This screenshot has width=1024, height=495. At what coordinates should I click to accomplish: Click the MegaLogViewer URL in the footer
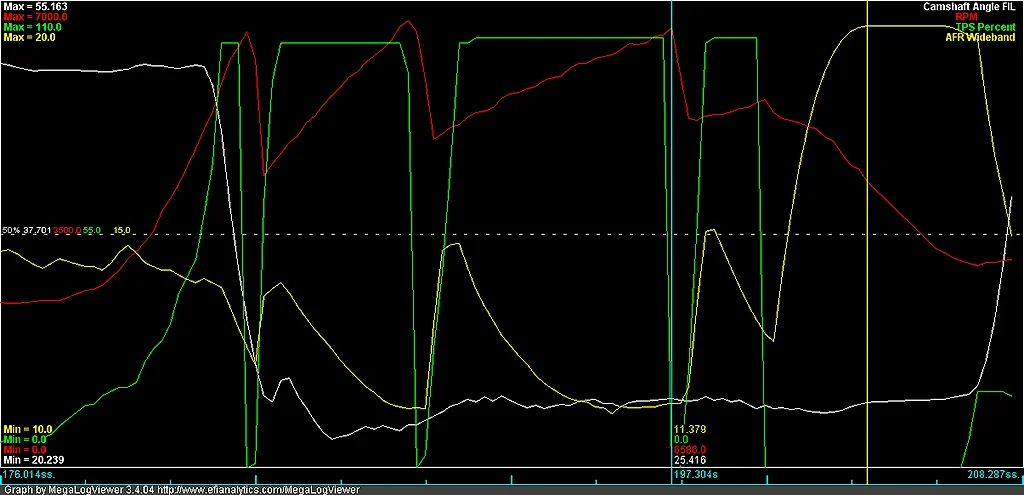pyautogui.click(x=258, y=489)
